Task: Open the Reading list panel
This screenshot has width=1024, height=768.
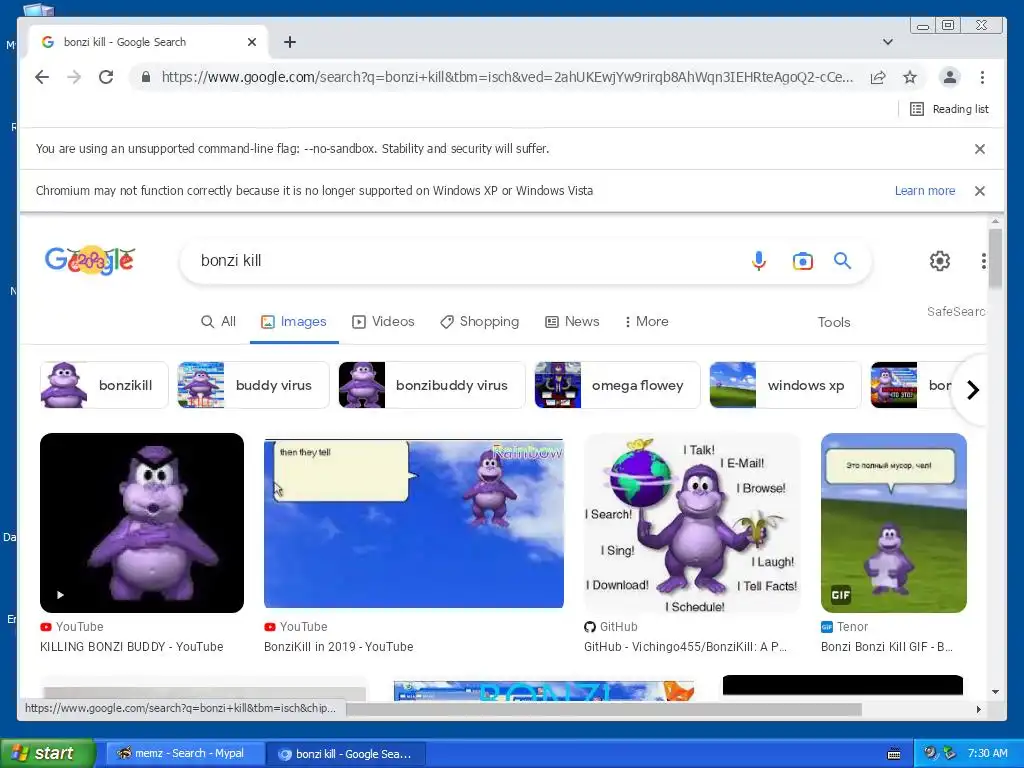Action: (x=949, y=109)
